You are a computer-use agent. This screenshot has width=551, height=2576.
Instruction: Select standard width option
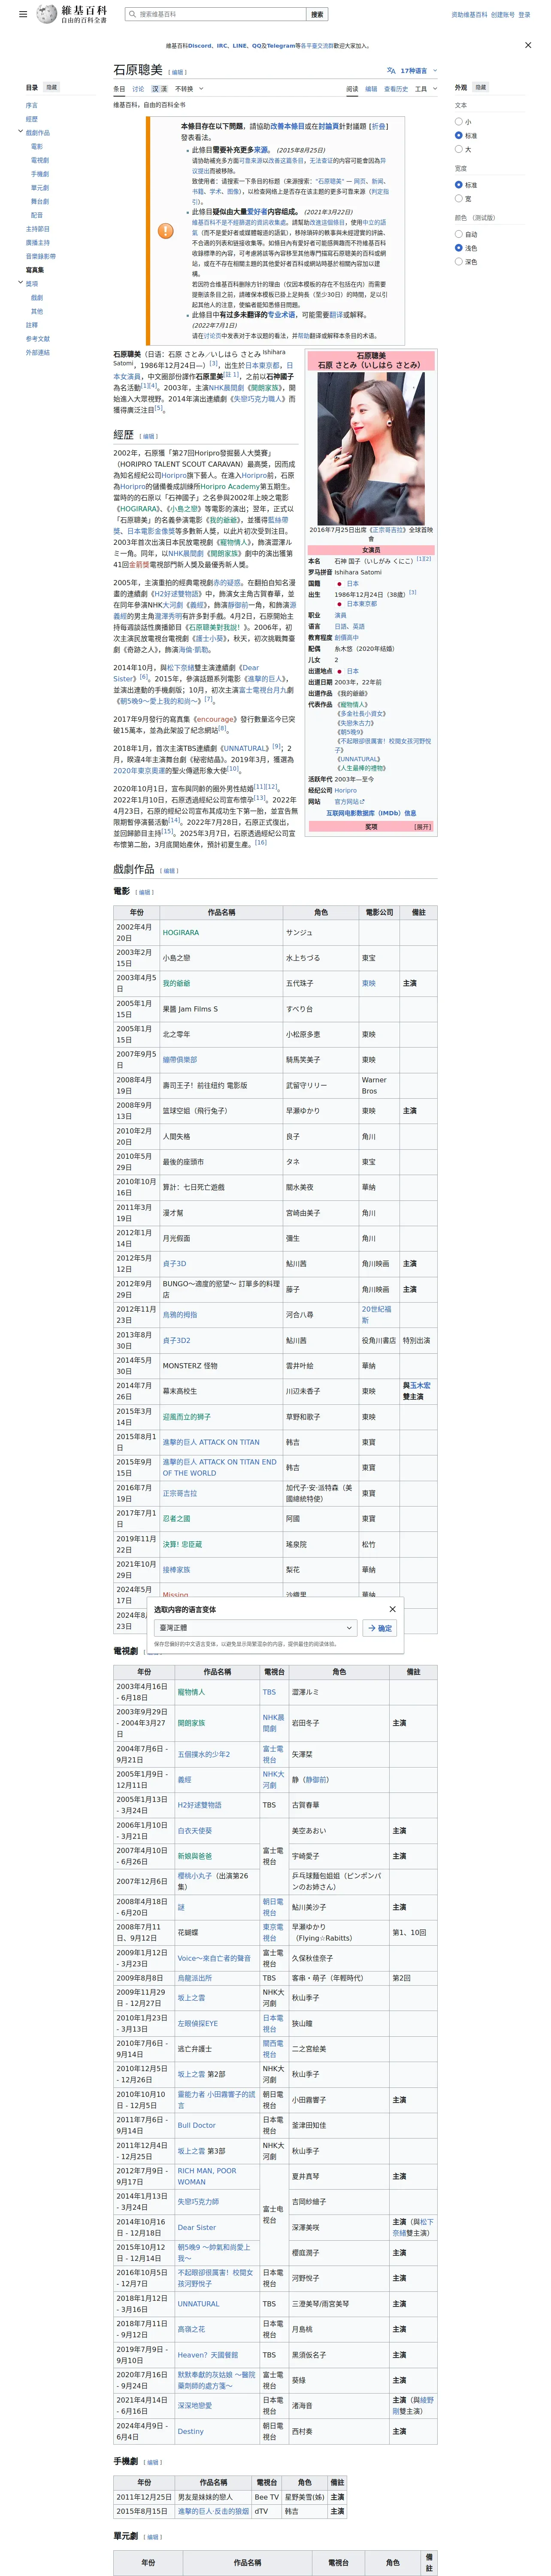pyautogui.click(x=459, y=185)
